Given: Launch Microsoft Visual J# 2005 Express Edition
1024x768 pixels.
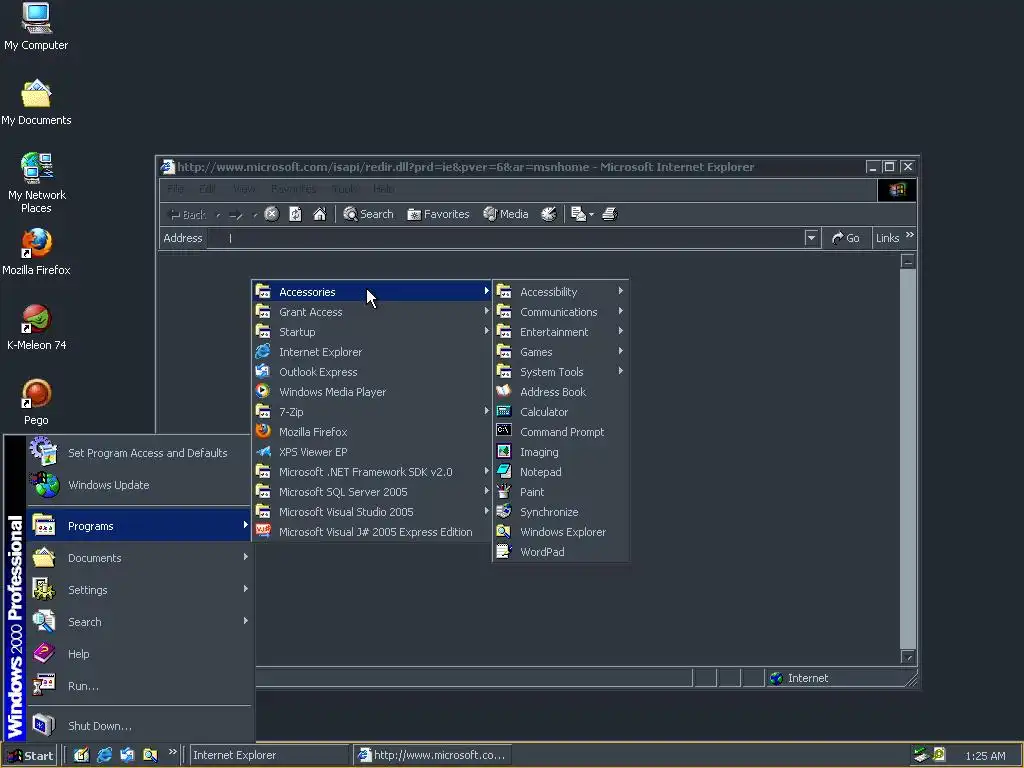Looking at the screenshot, I should [x=372, y=532].
